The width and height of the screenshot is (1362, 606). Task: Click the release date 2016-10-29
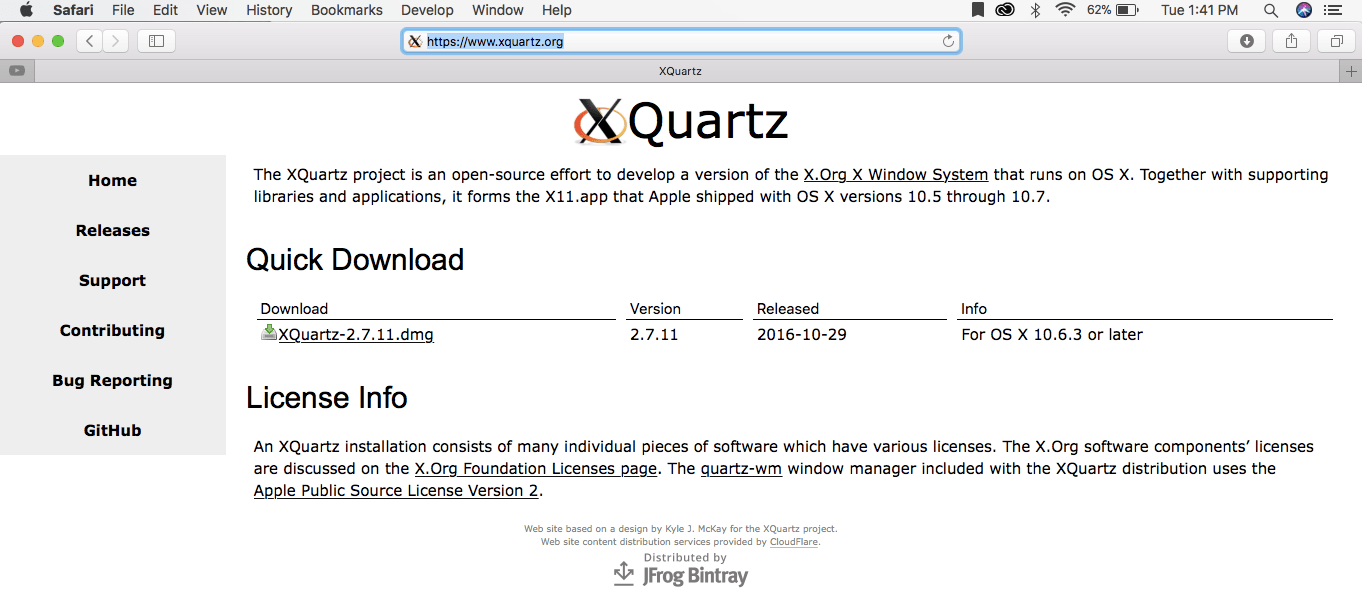[x=802, y=335]
